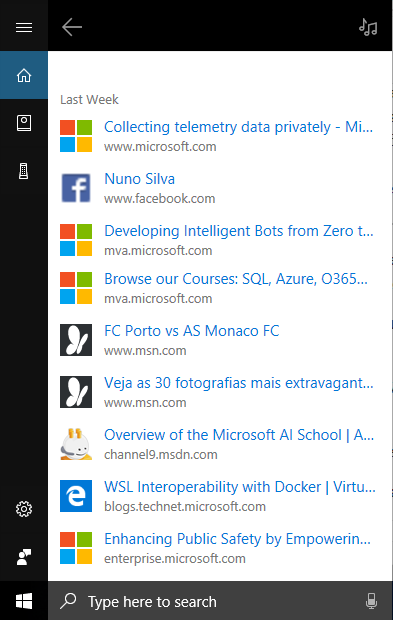The image size is (393, 620).
Task: Open the hamburger menu in Cortana
Action: coord(24,27)
